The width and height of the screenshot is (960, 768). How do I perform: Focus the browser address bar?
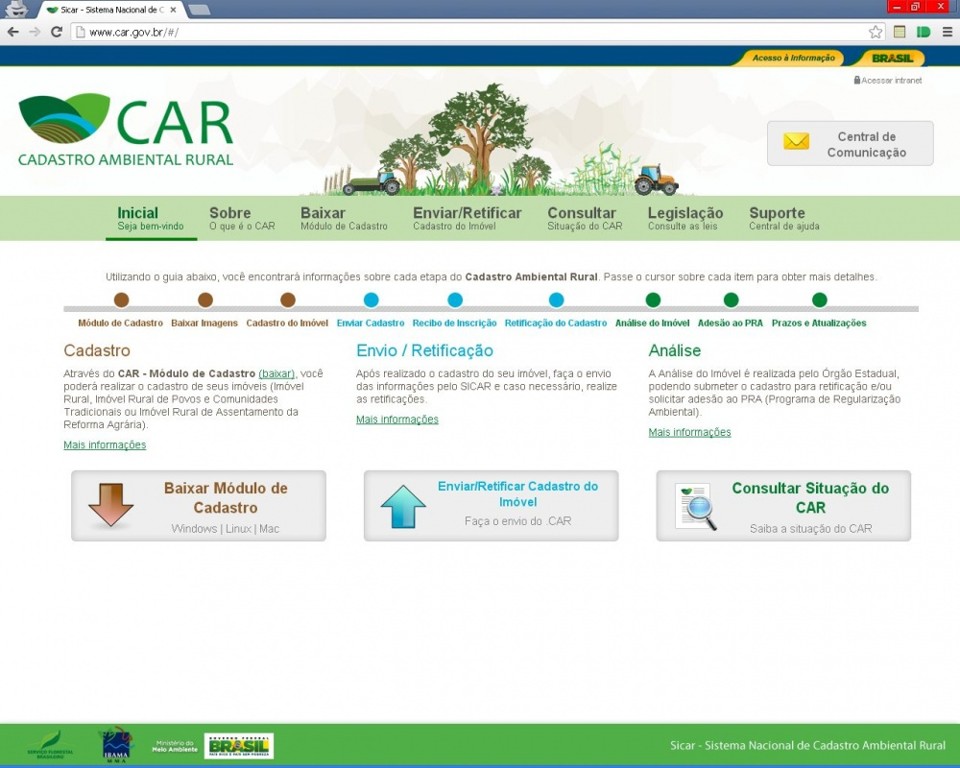(x=470, y=32)
